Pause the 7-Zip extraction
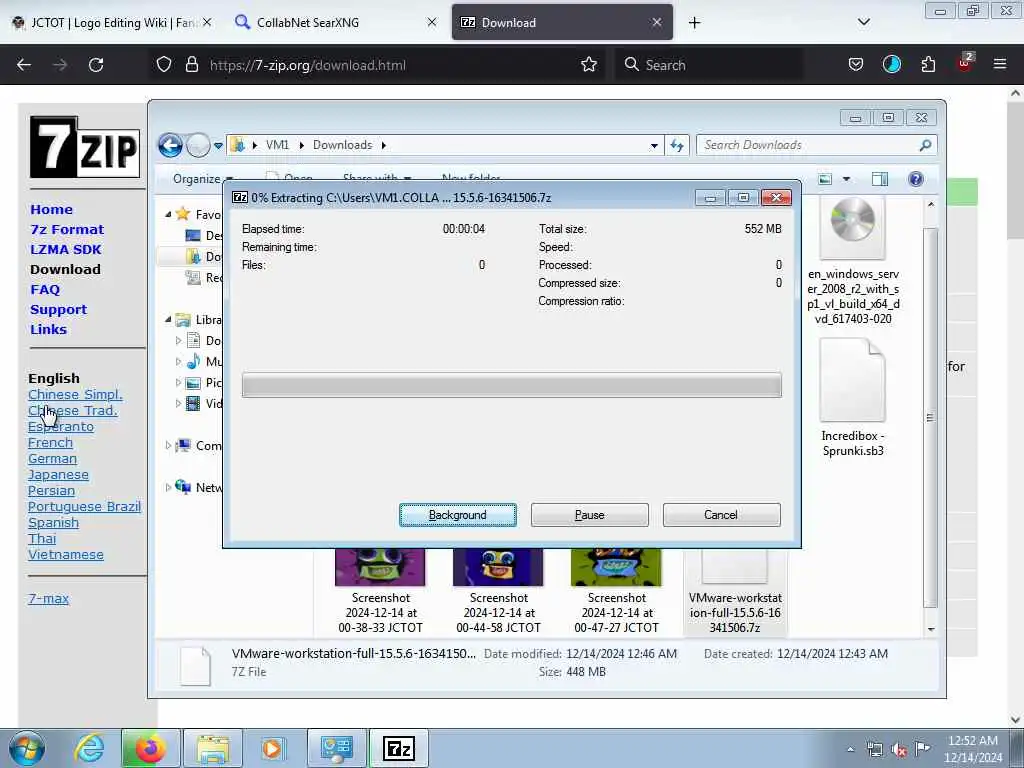The image size is (1024, 768). (x=590, y=515)
